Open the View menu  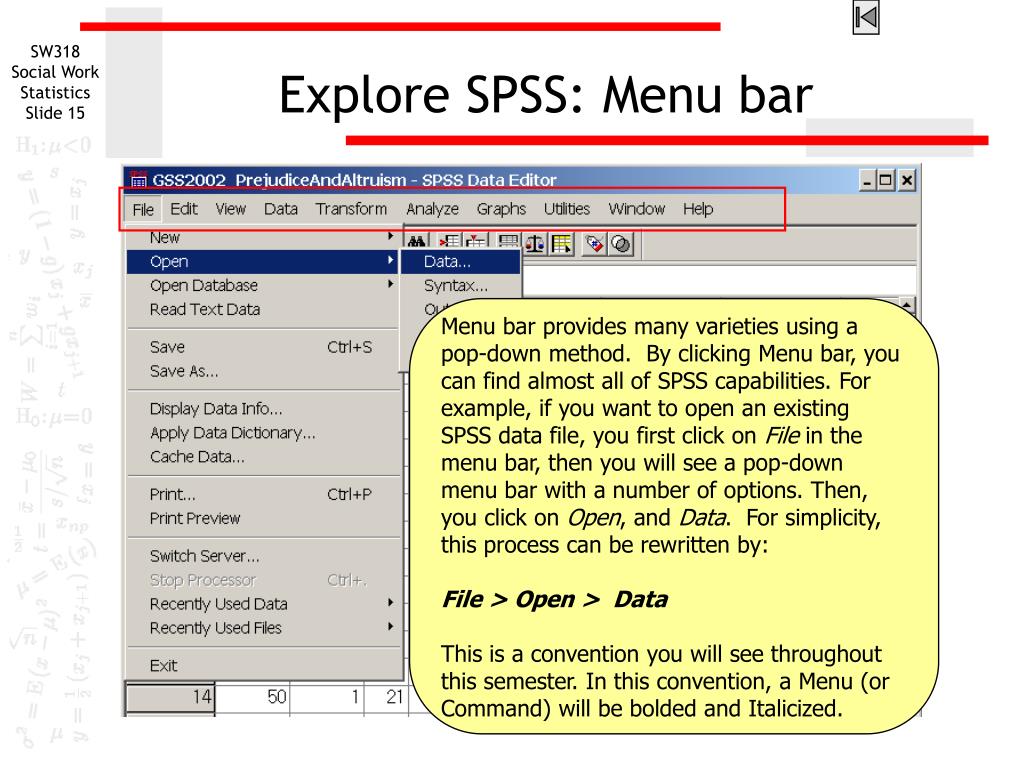(231, 209)
